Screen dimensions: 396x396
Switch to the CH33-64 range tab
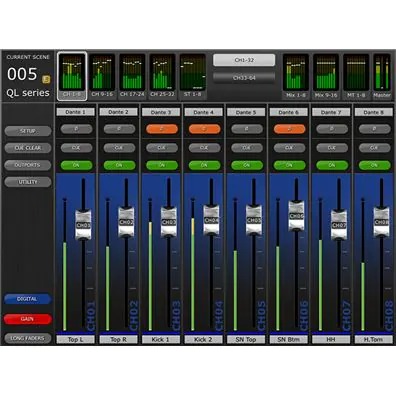(x=244, y=78)
